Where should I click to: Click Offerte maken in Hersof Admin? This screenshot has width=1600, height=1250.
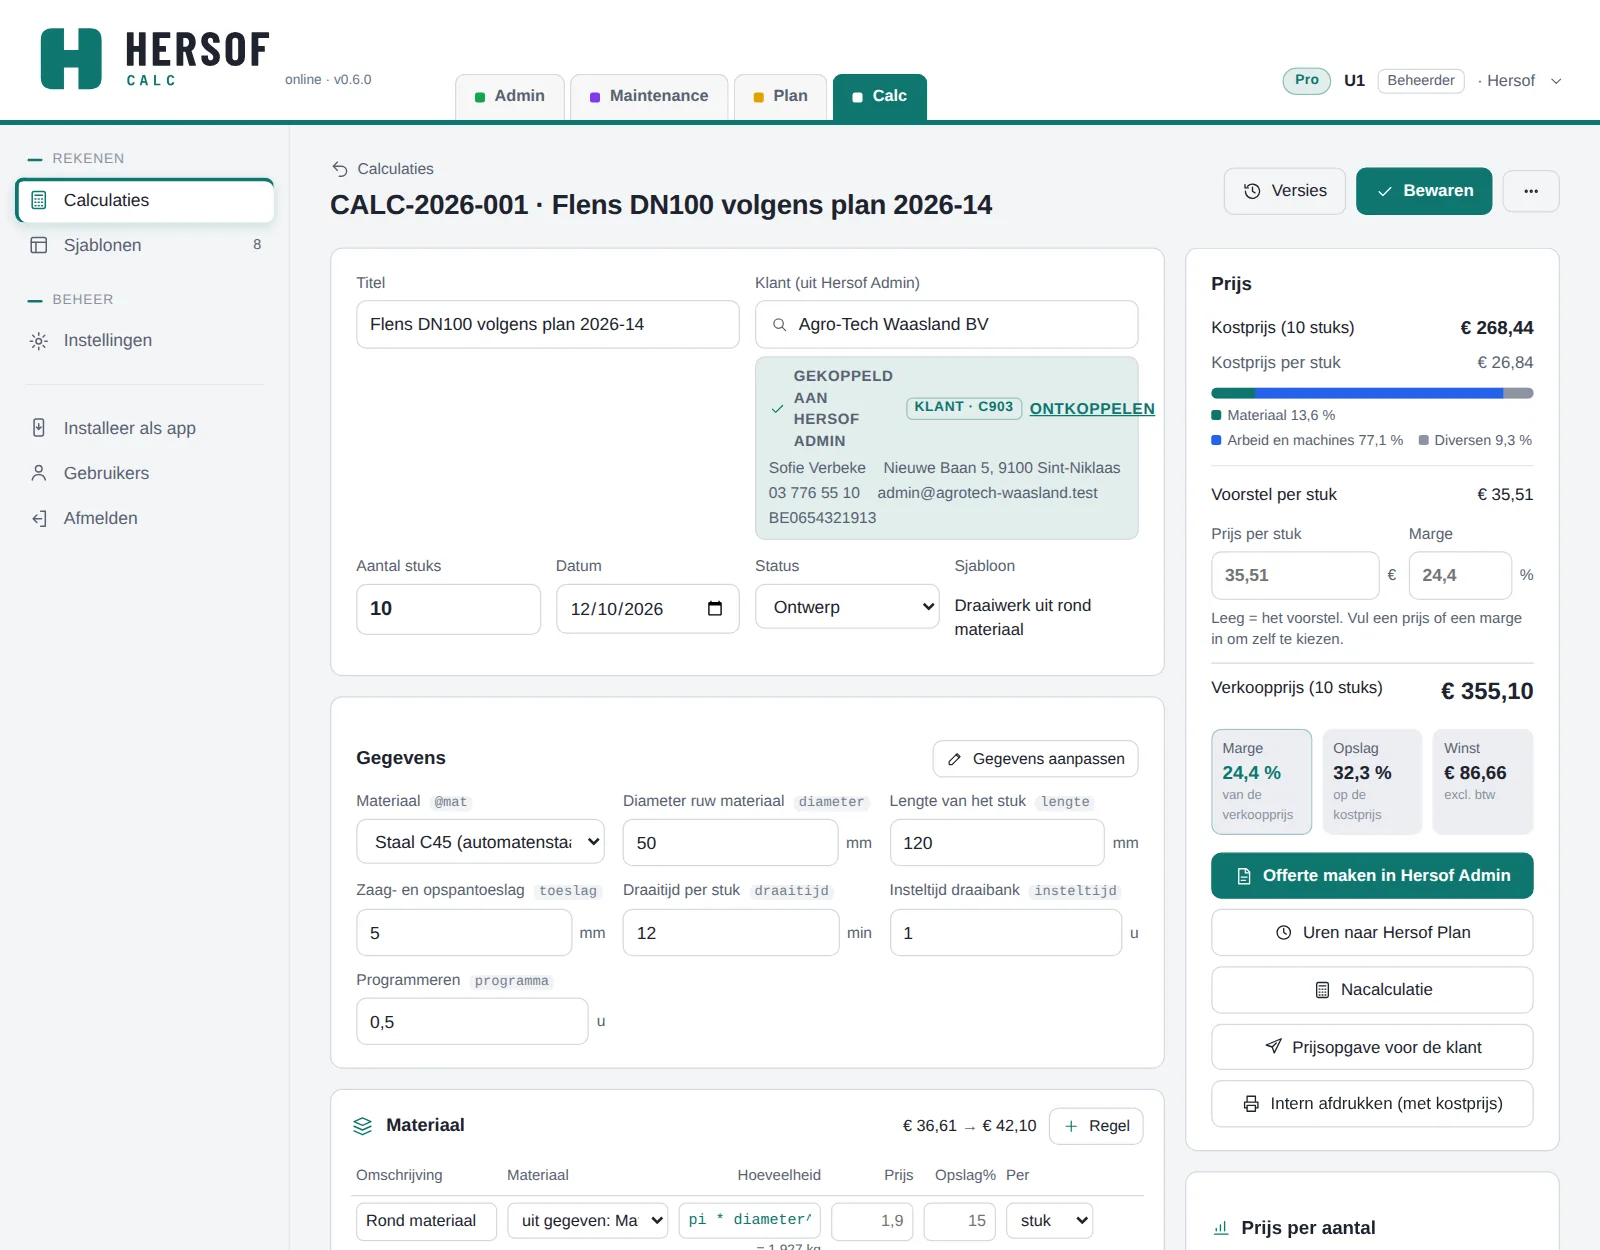pos(1372,876)
